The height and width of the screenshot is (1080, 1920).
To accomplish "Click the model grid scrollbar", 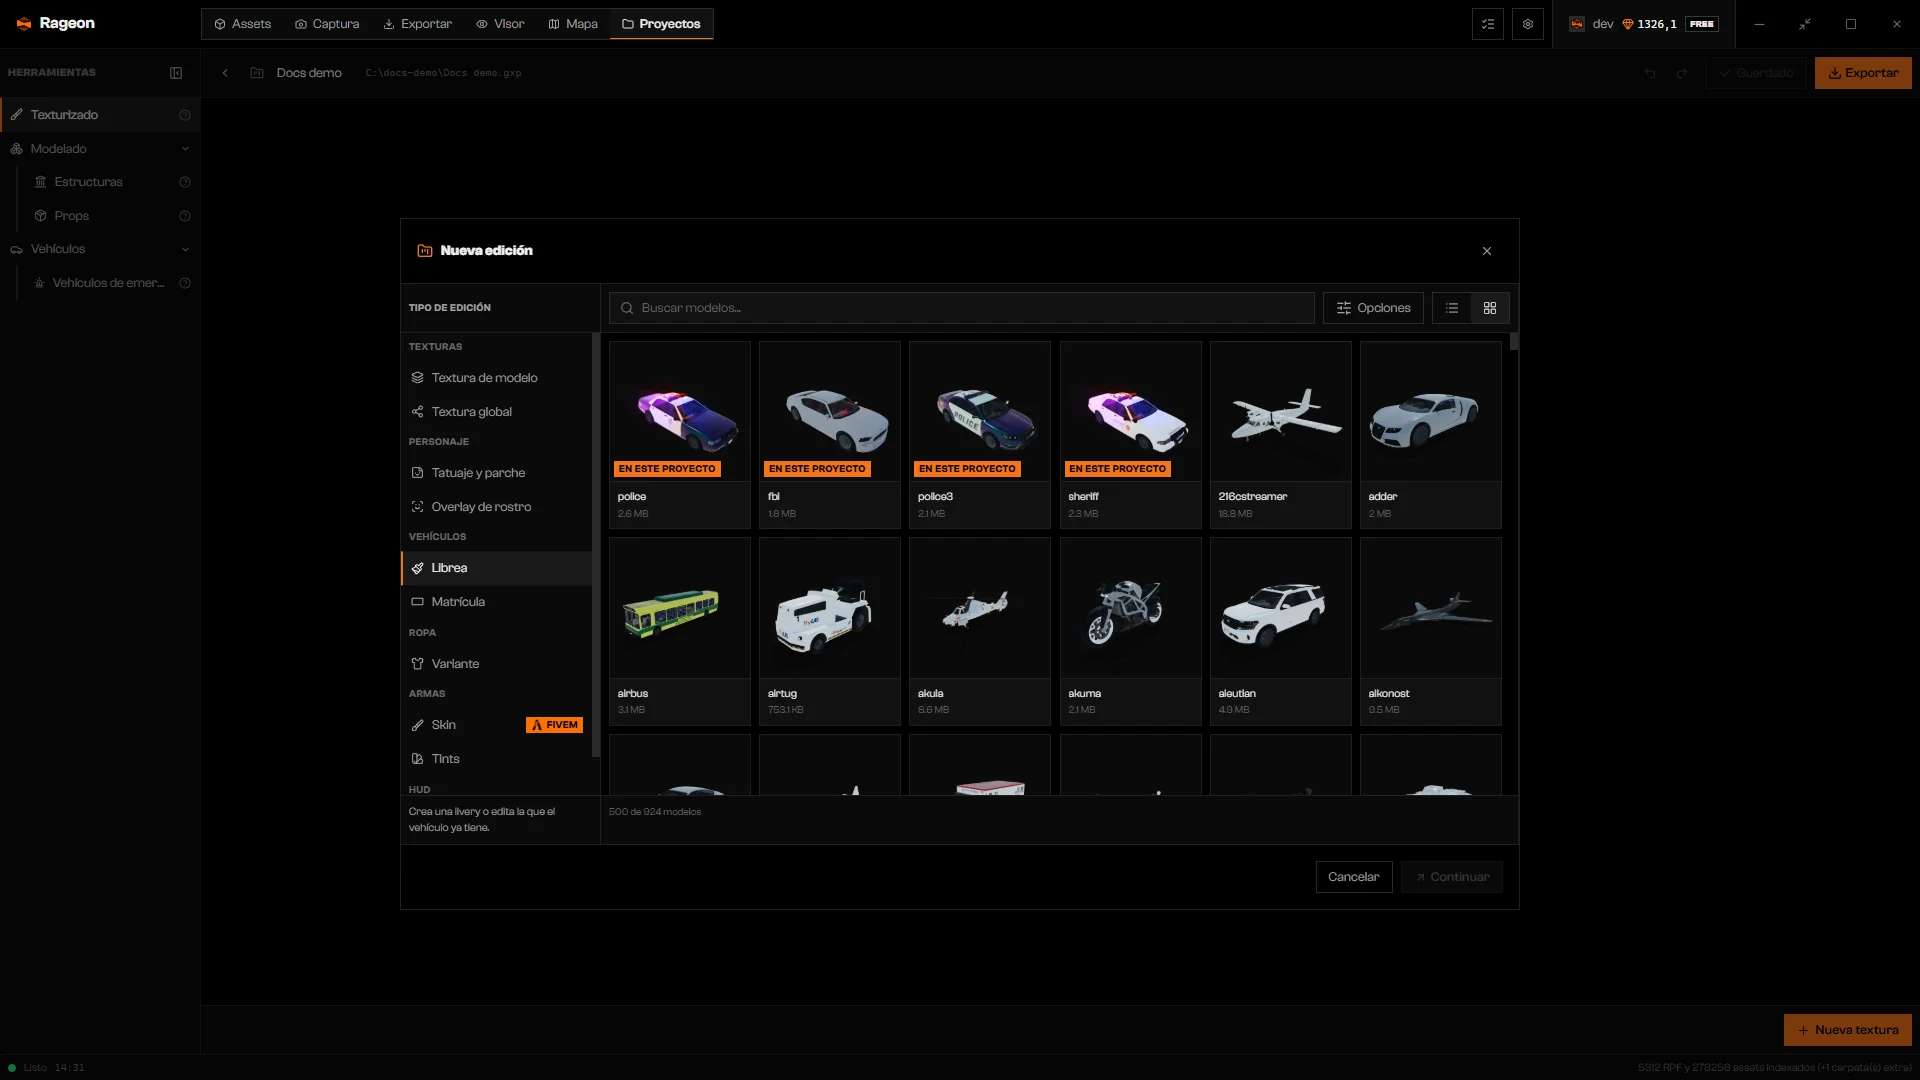I will tap(1514, 342).
